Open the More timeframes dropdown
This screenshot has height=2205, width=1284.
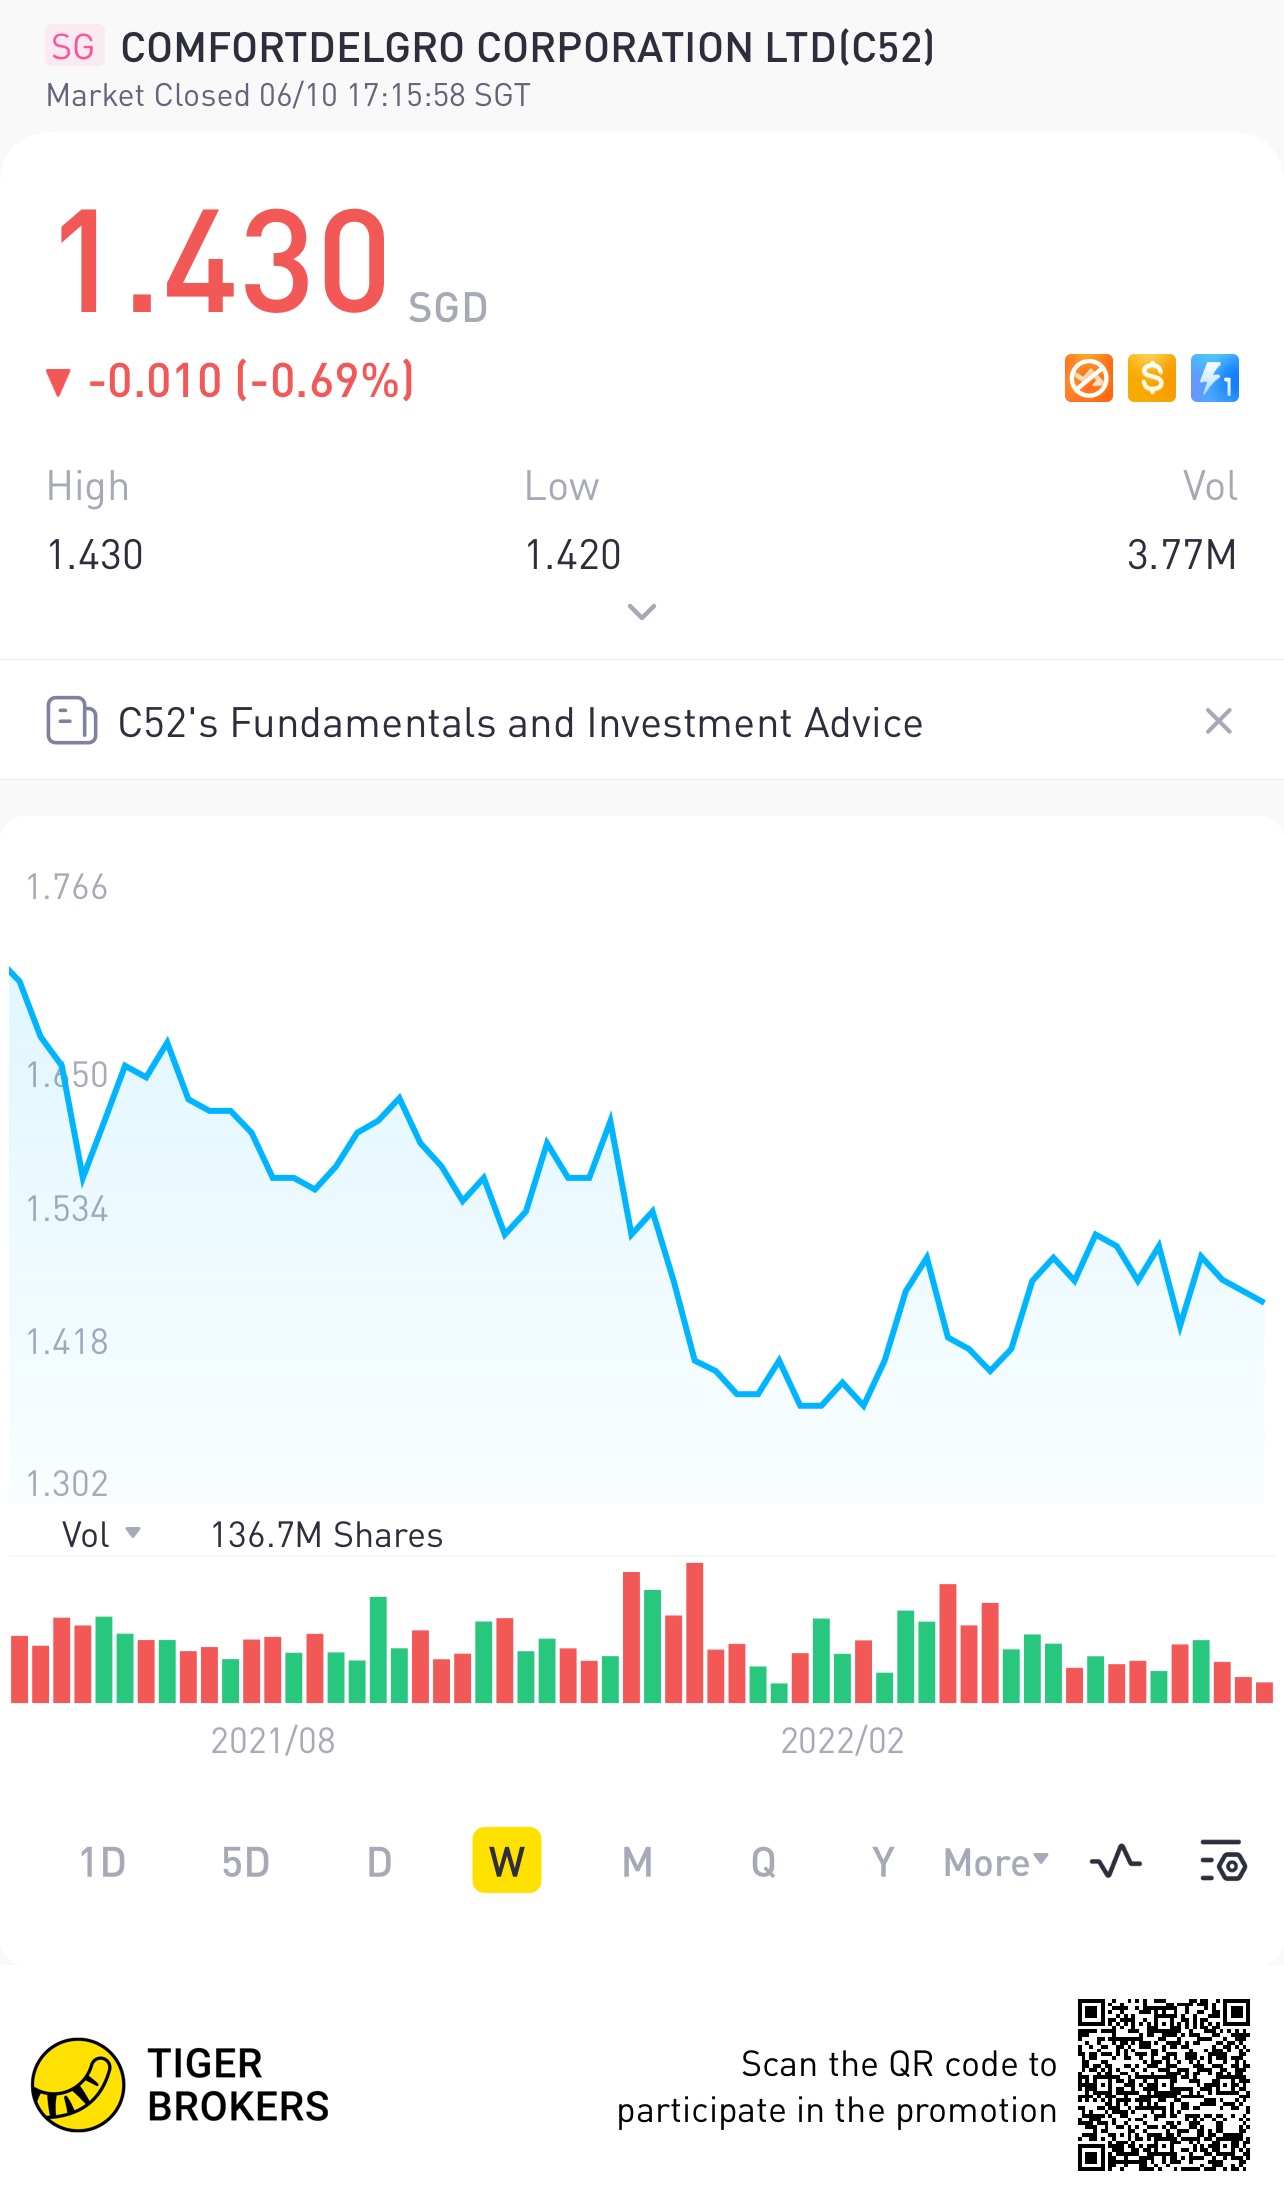click(x=996, y=1862)
